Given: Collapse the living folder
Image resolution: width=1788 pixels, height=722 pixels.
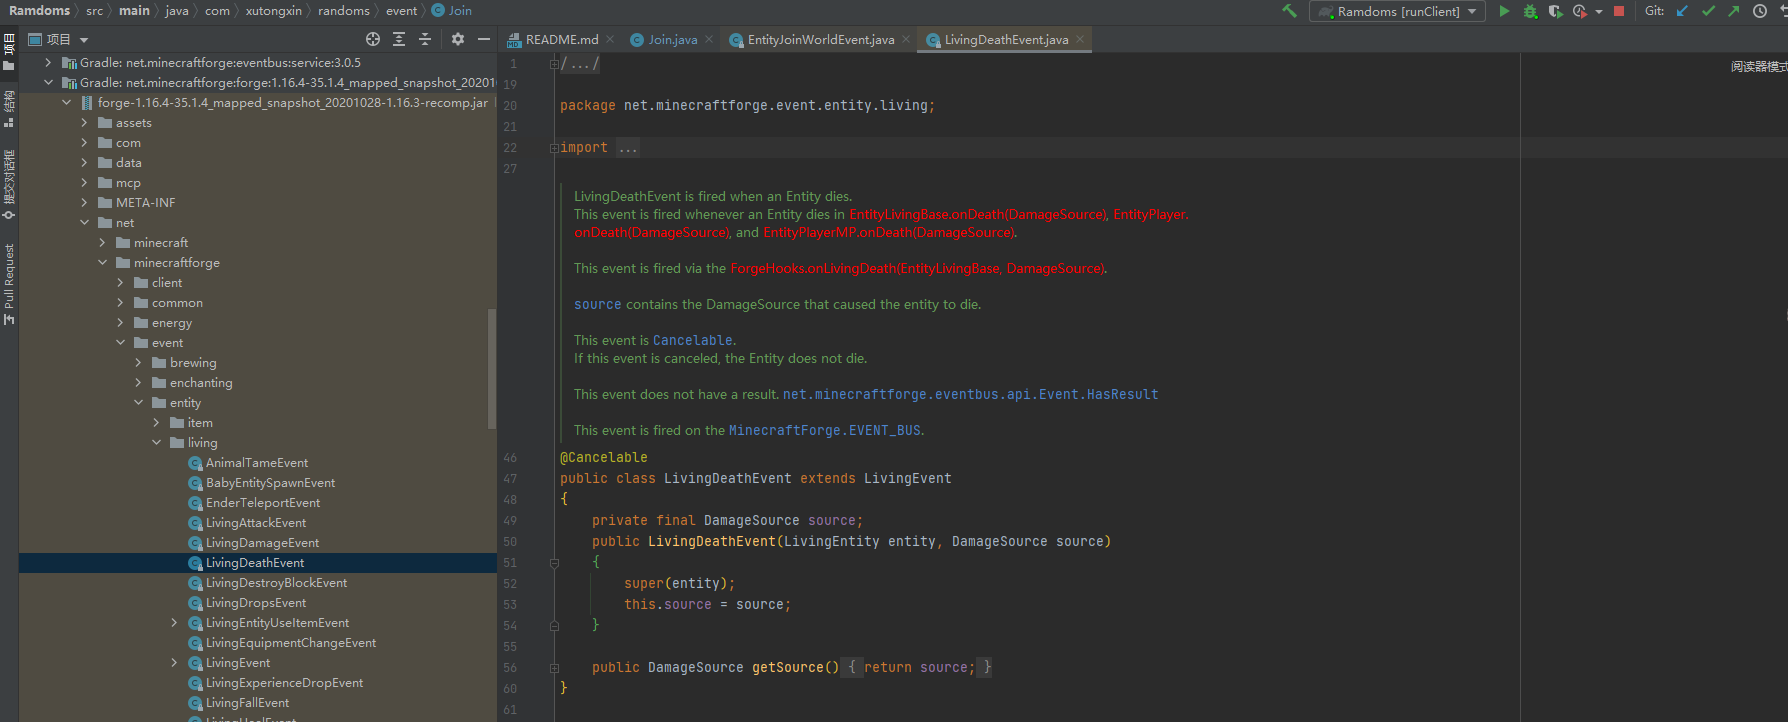Looking at the screenshot, I should 156,442.
